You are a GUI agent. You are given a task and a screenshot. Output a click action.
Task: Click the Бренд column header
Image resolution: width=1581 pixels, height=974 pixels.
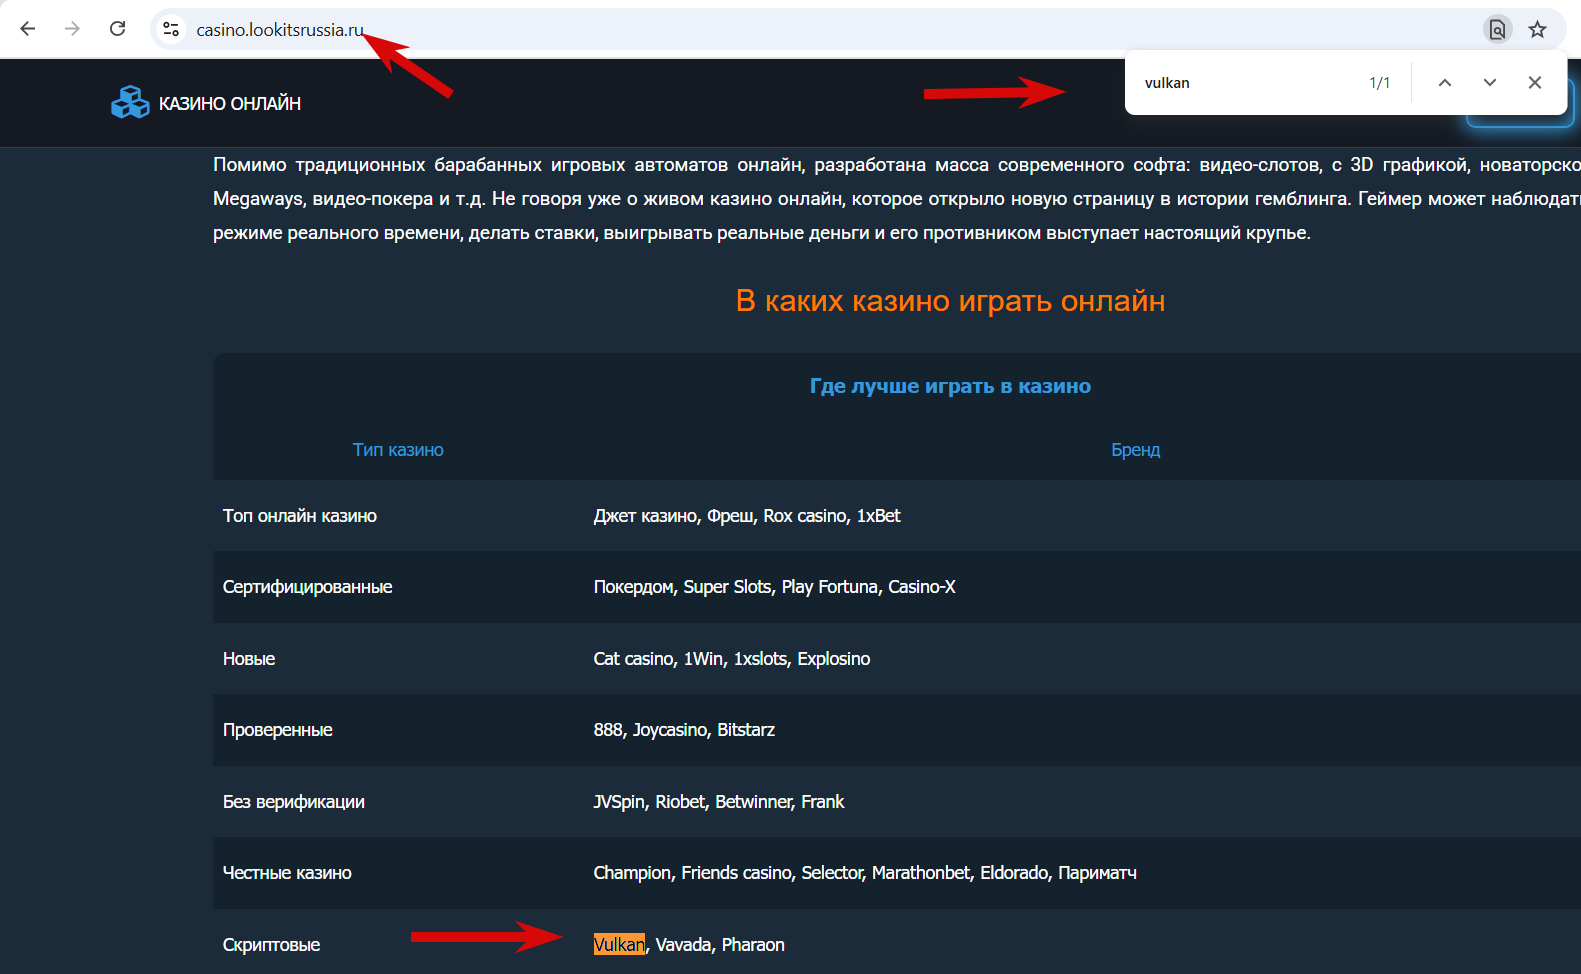click(1135, 450)
